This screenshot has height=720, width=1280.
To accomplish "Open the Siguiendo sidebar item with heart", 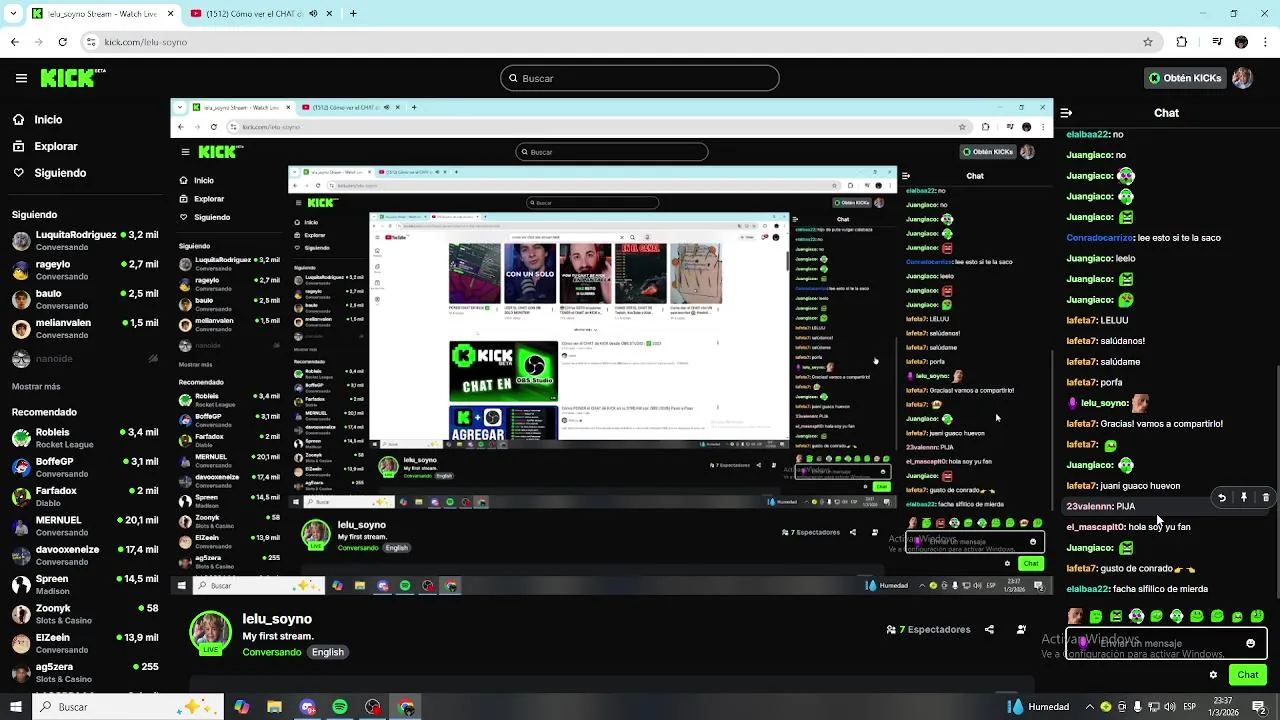I will pos(60,173).
